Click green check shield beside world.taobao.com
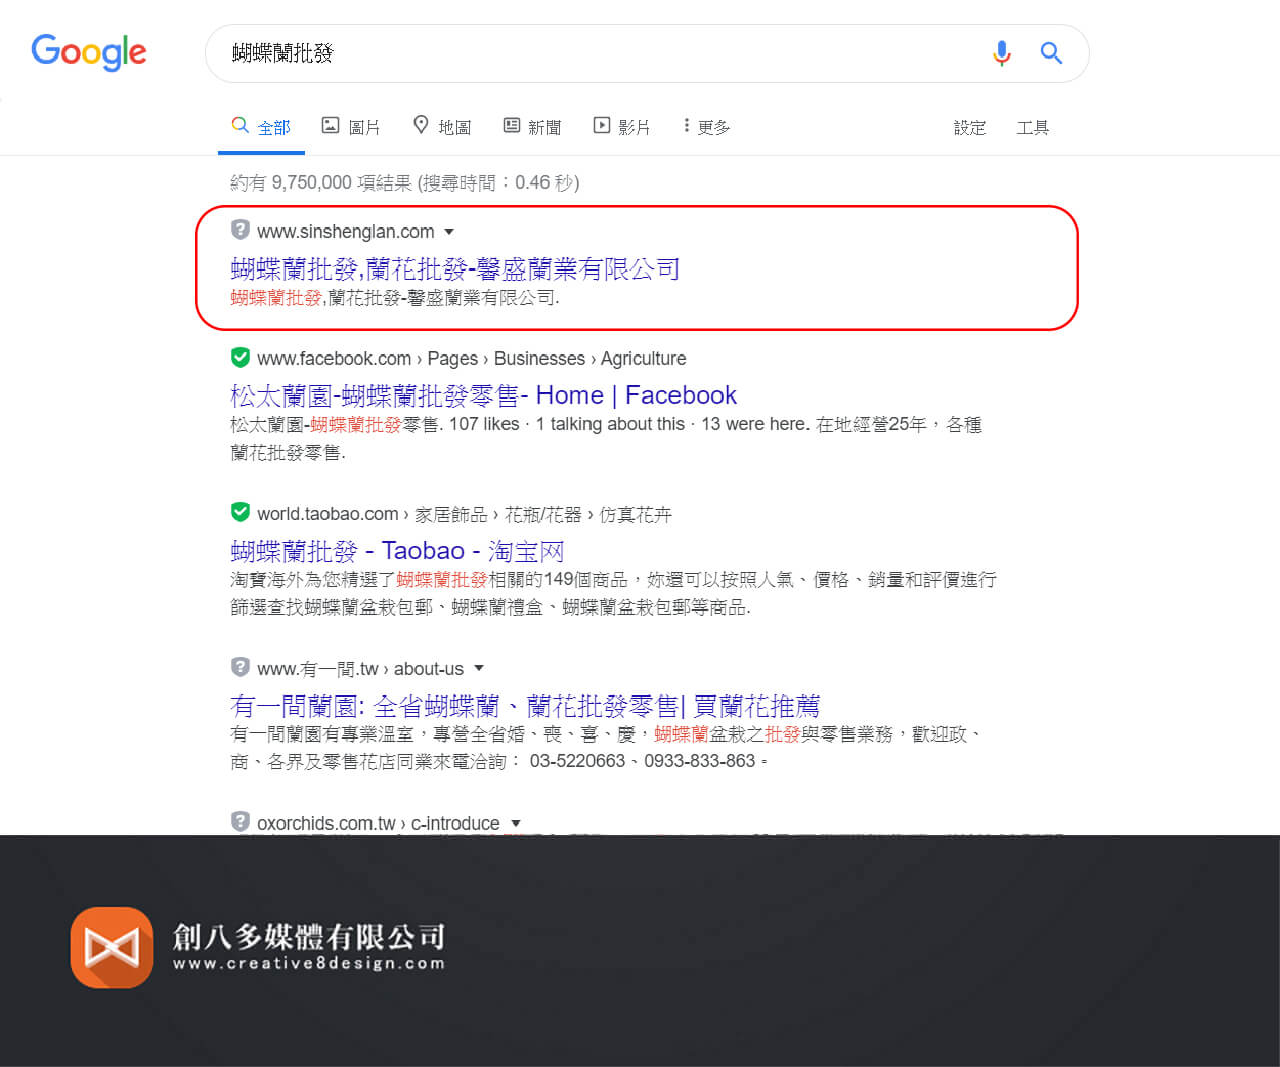The width and height of the screenshot is (1280, 1067). [240, 512]
